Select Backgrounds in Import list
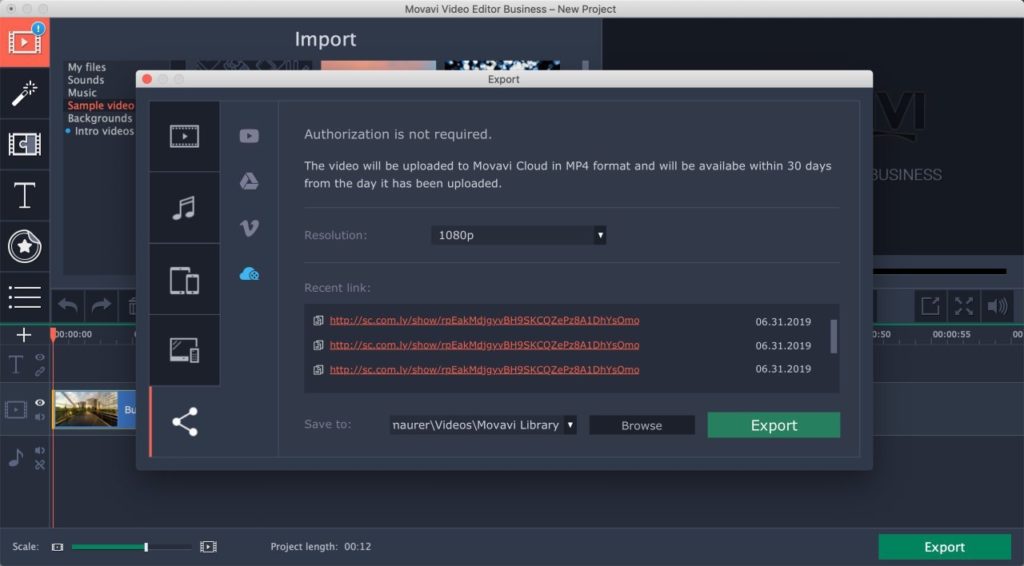Screen dimensions: 1024x566 click(x=100, y=118)
